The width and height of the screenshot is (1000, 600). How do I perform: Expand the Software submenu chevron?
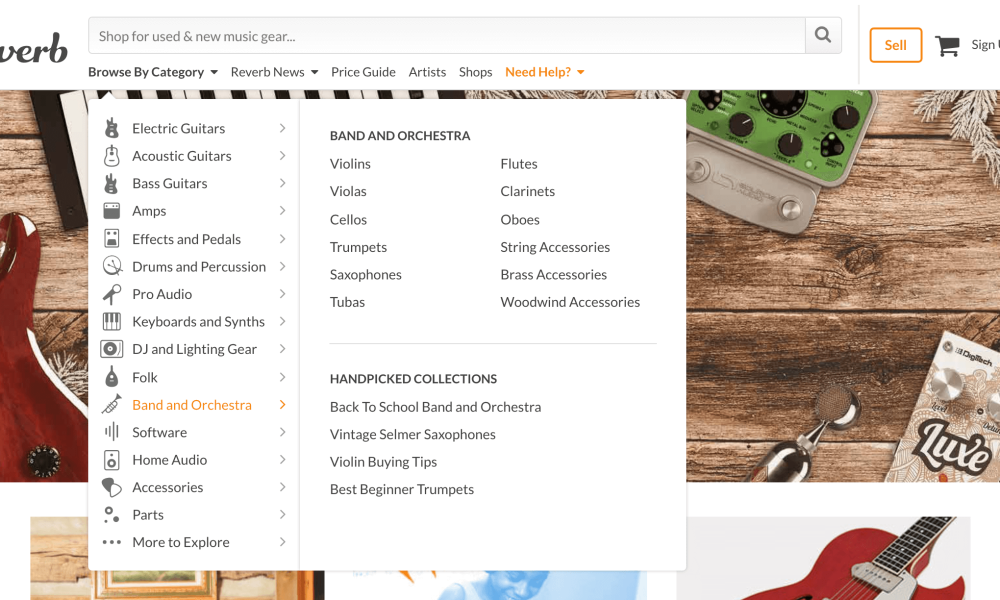pyautogui.click(x=283, y=432)
